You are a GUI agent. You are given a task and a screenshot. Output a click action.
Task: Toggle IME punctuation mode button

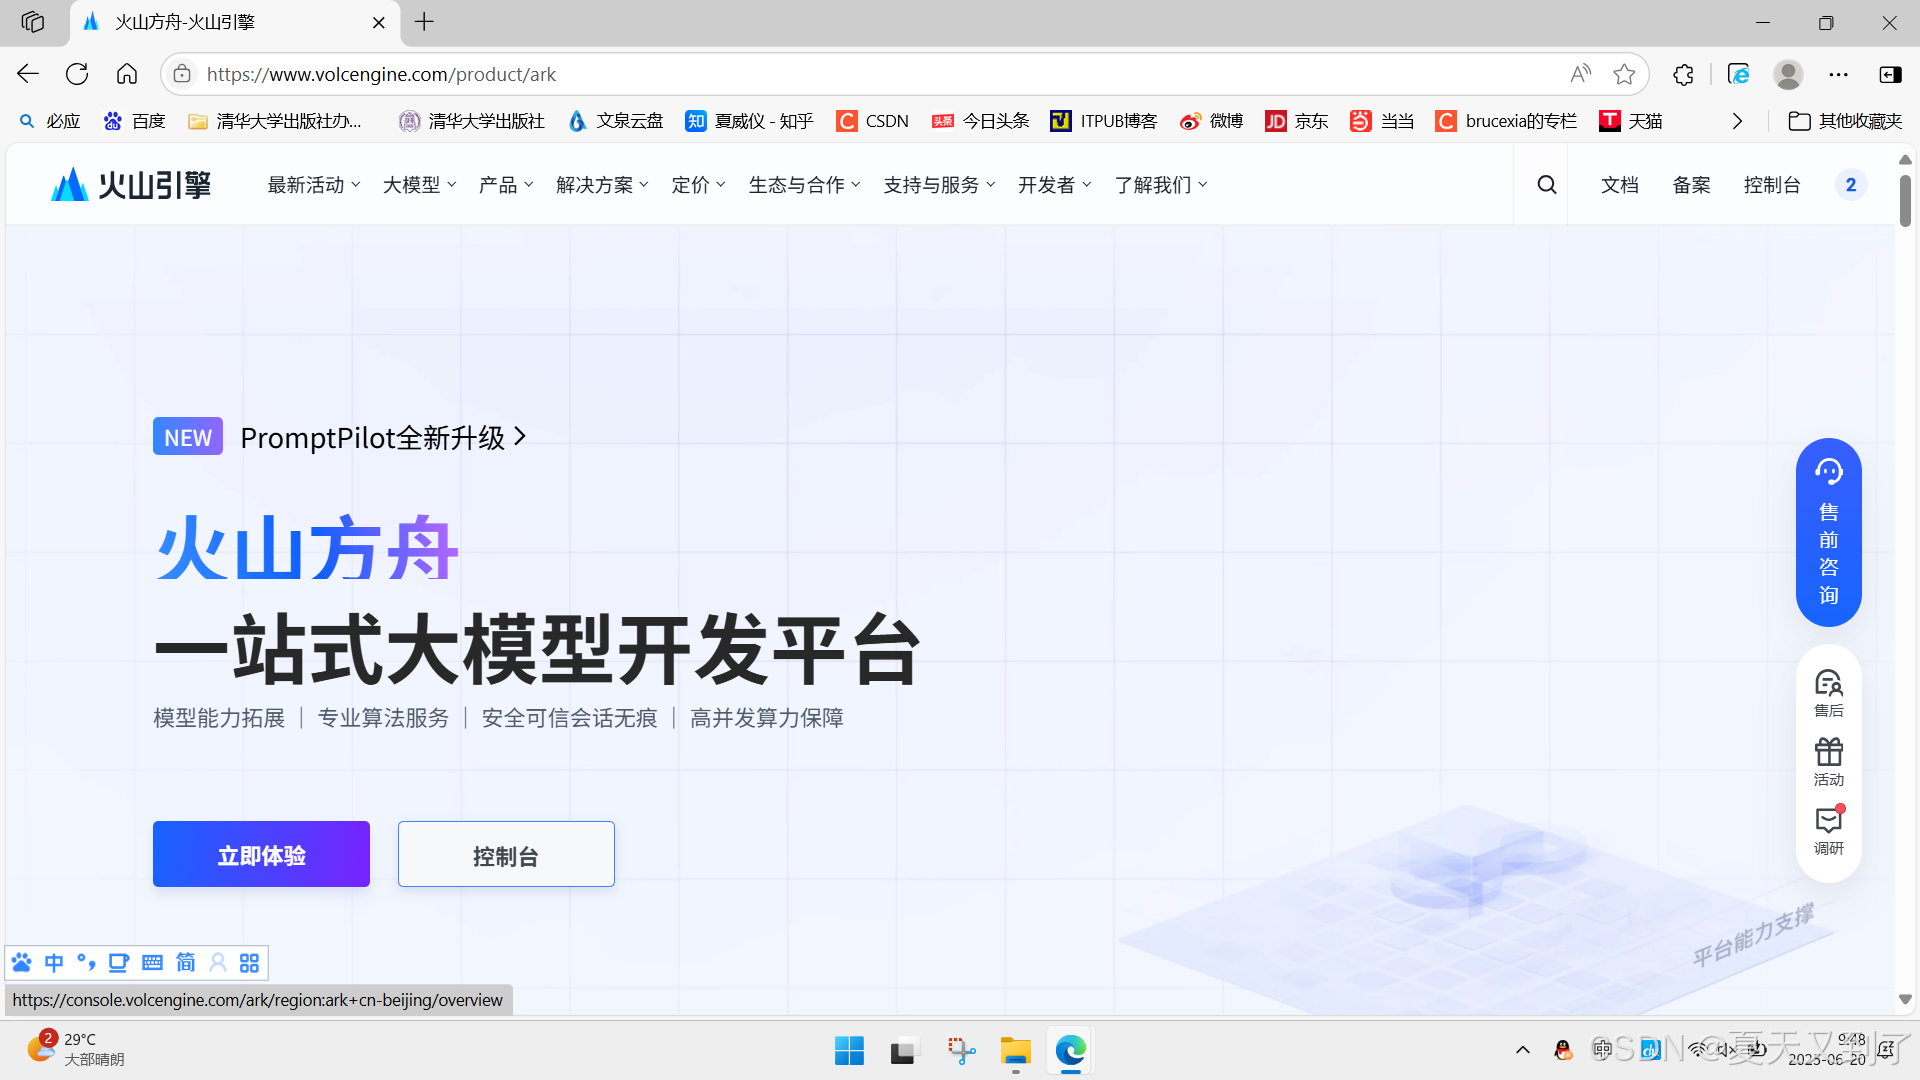click(x=86, y=962)
